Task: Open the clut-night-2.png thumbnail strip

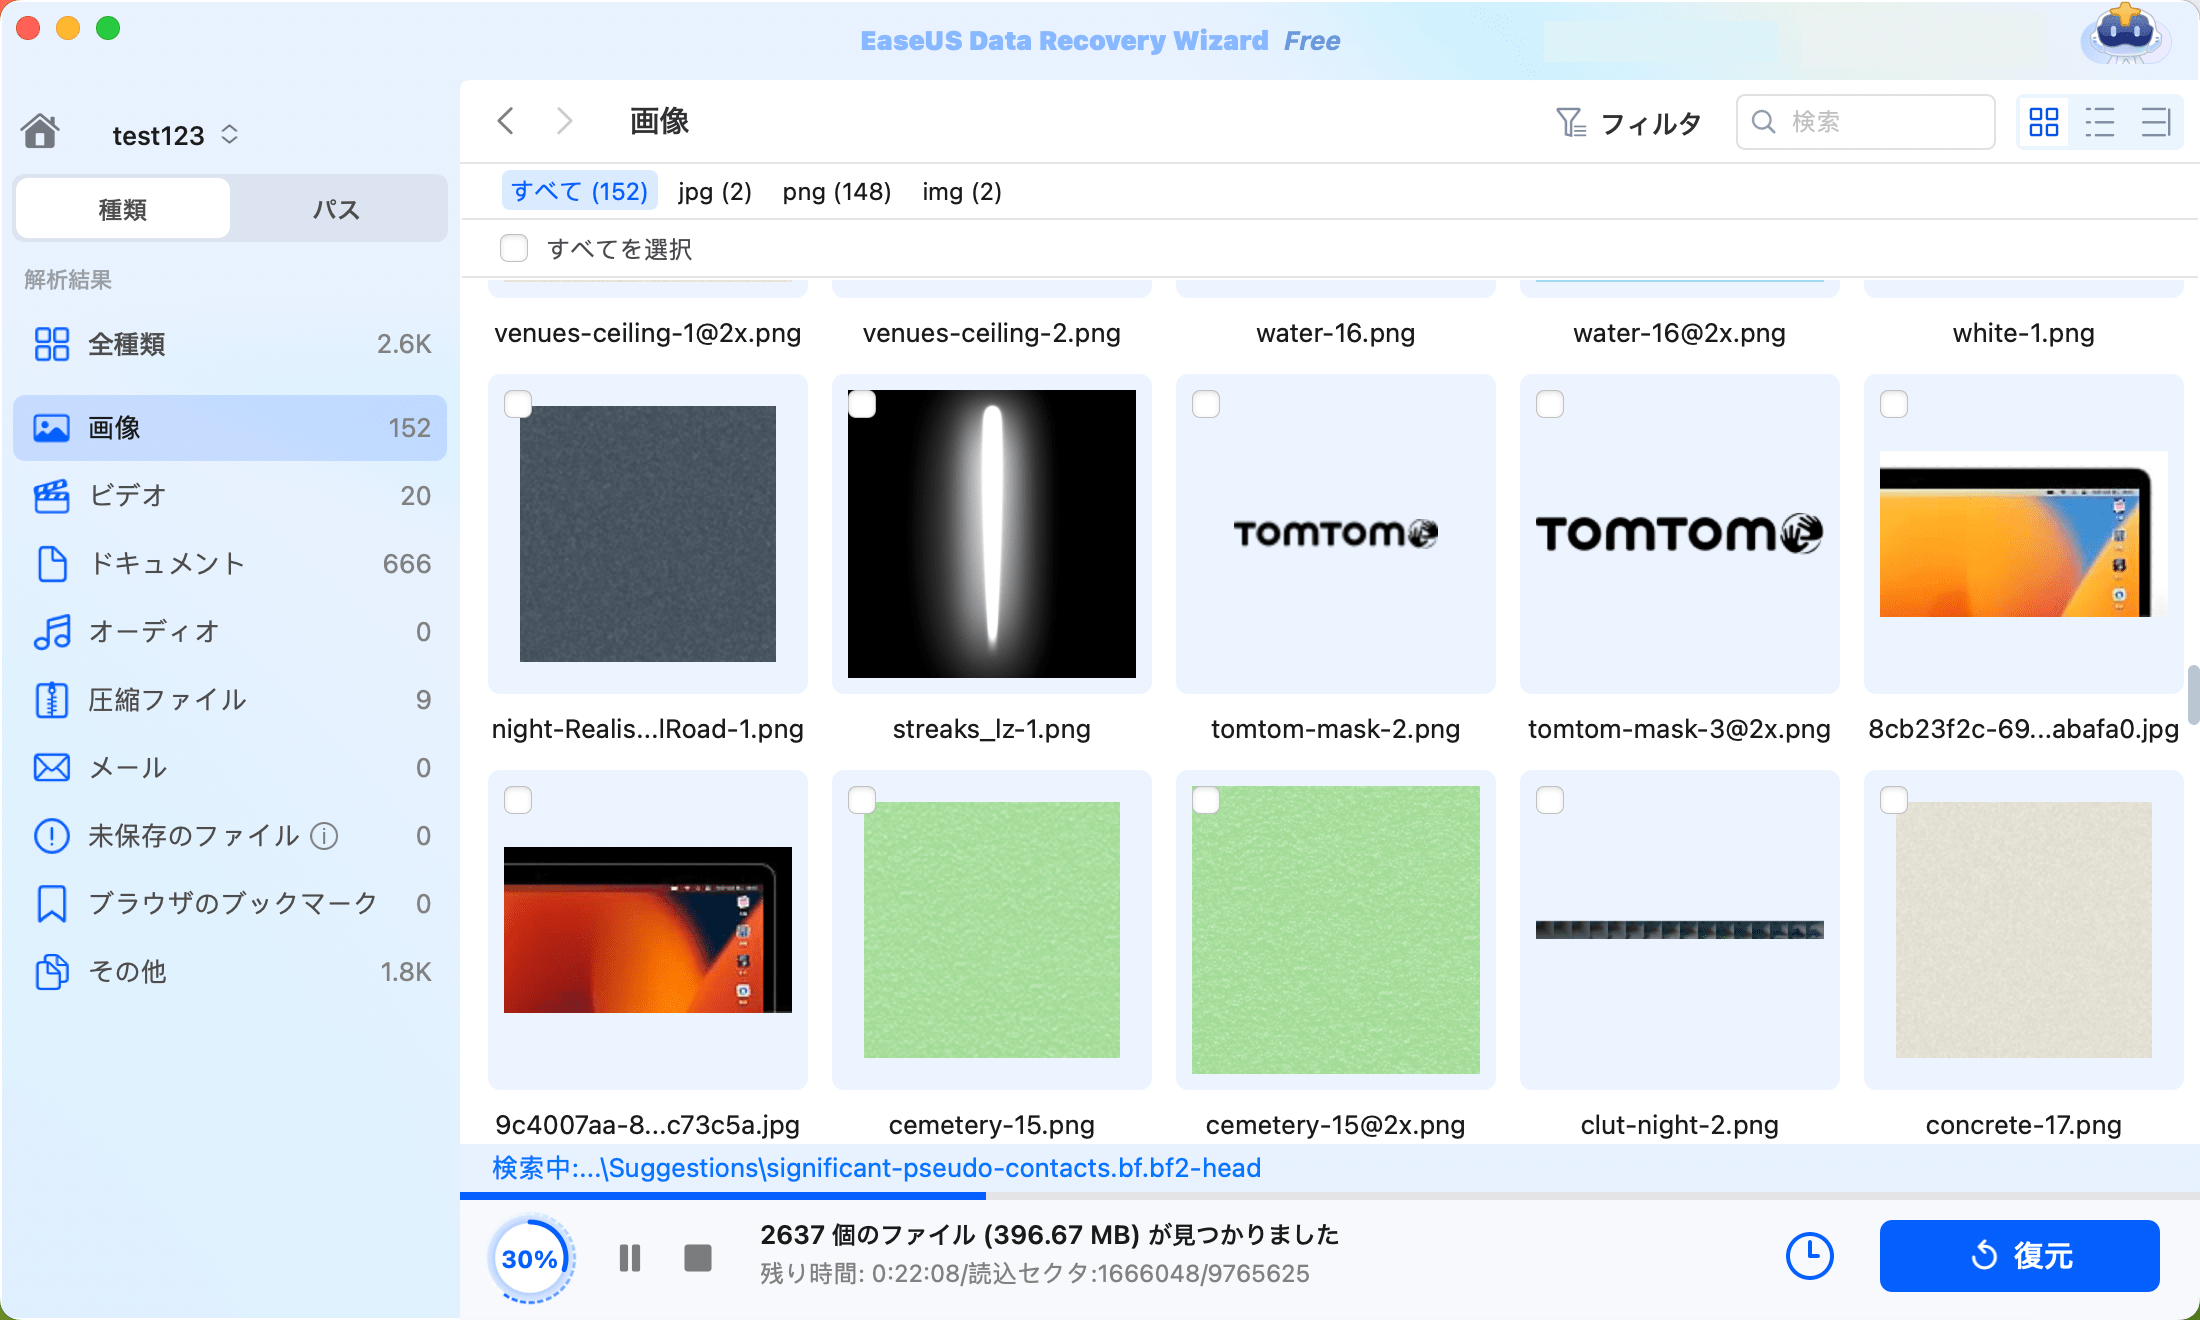Action: coord(1680,930)
